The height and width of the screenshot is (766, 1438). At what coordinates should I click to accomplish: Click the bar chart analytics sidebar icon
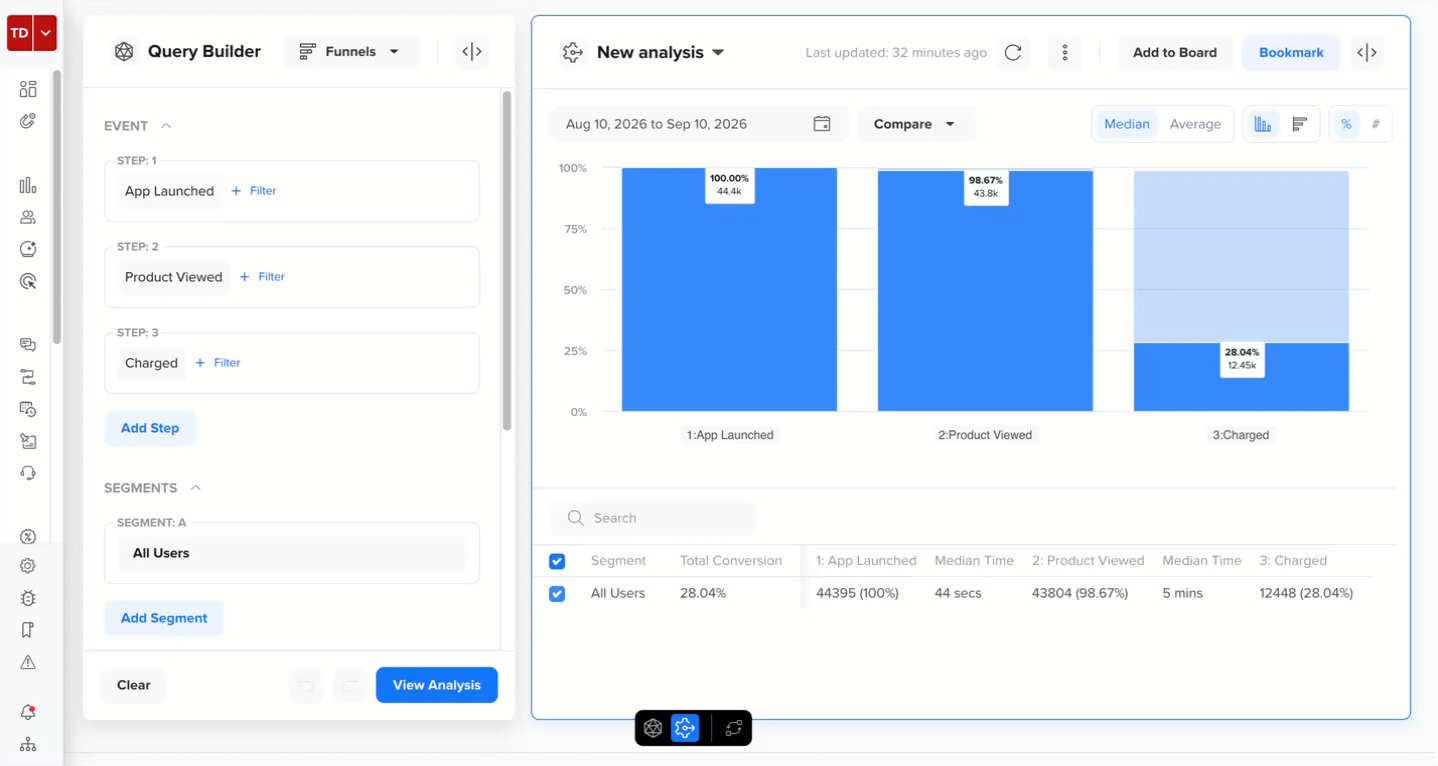(x=28, y=185)
